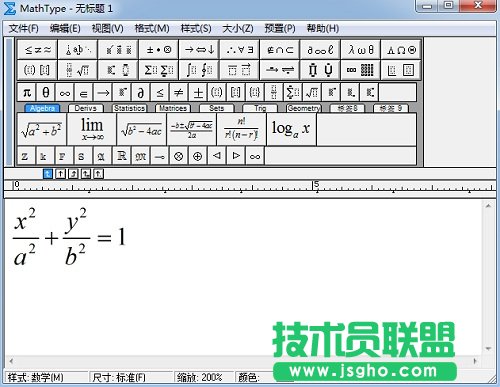Insert circled plus symbol in bottom bar
The height and width of the screenshot is (387, 500).
tap(198, 156)
